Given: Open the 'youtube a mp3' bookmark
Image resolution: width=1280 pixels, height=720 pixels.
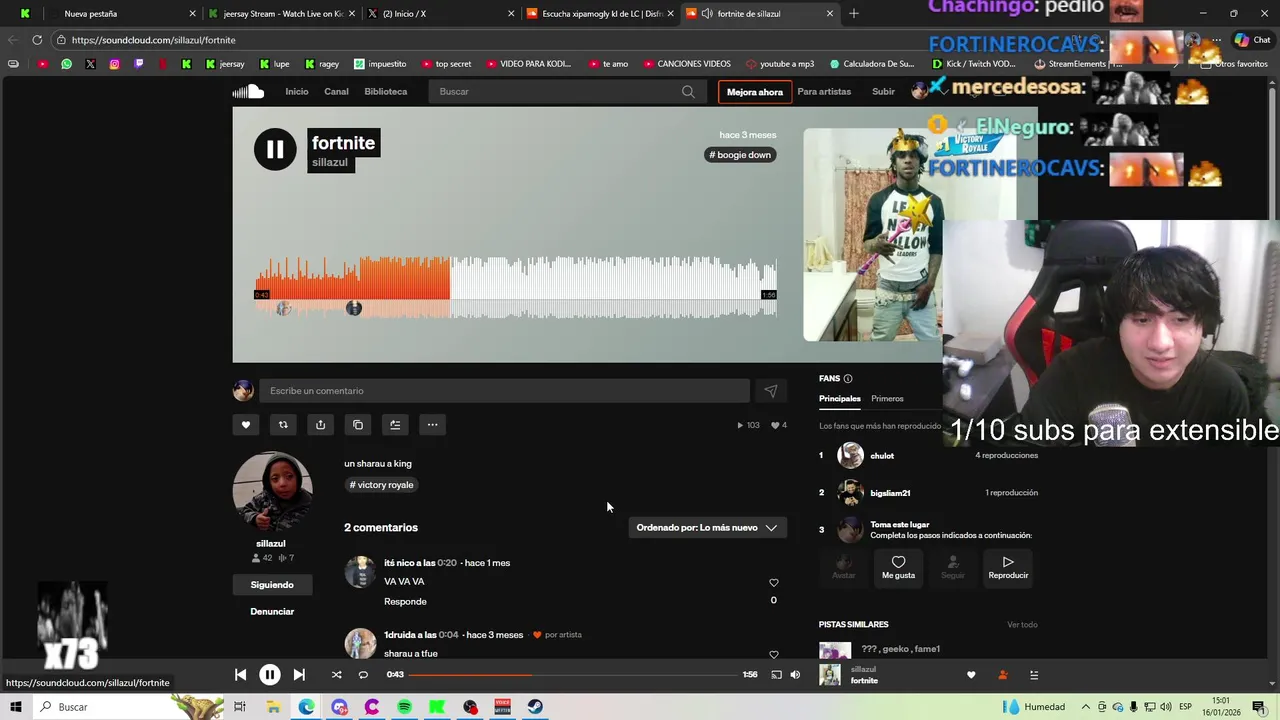Looking at the screenshot, I should 778,64.
